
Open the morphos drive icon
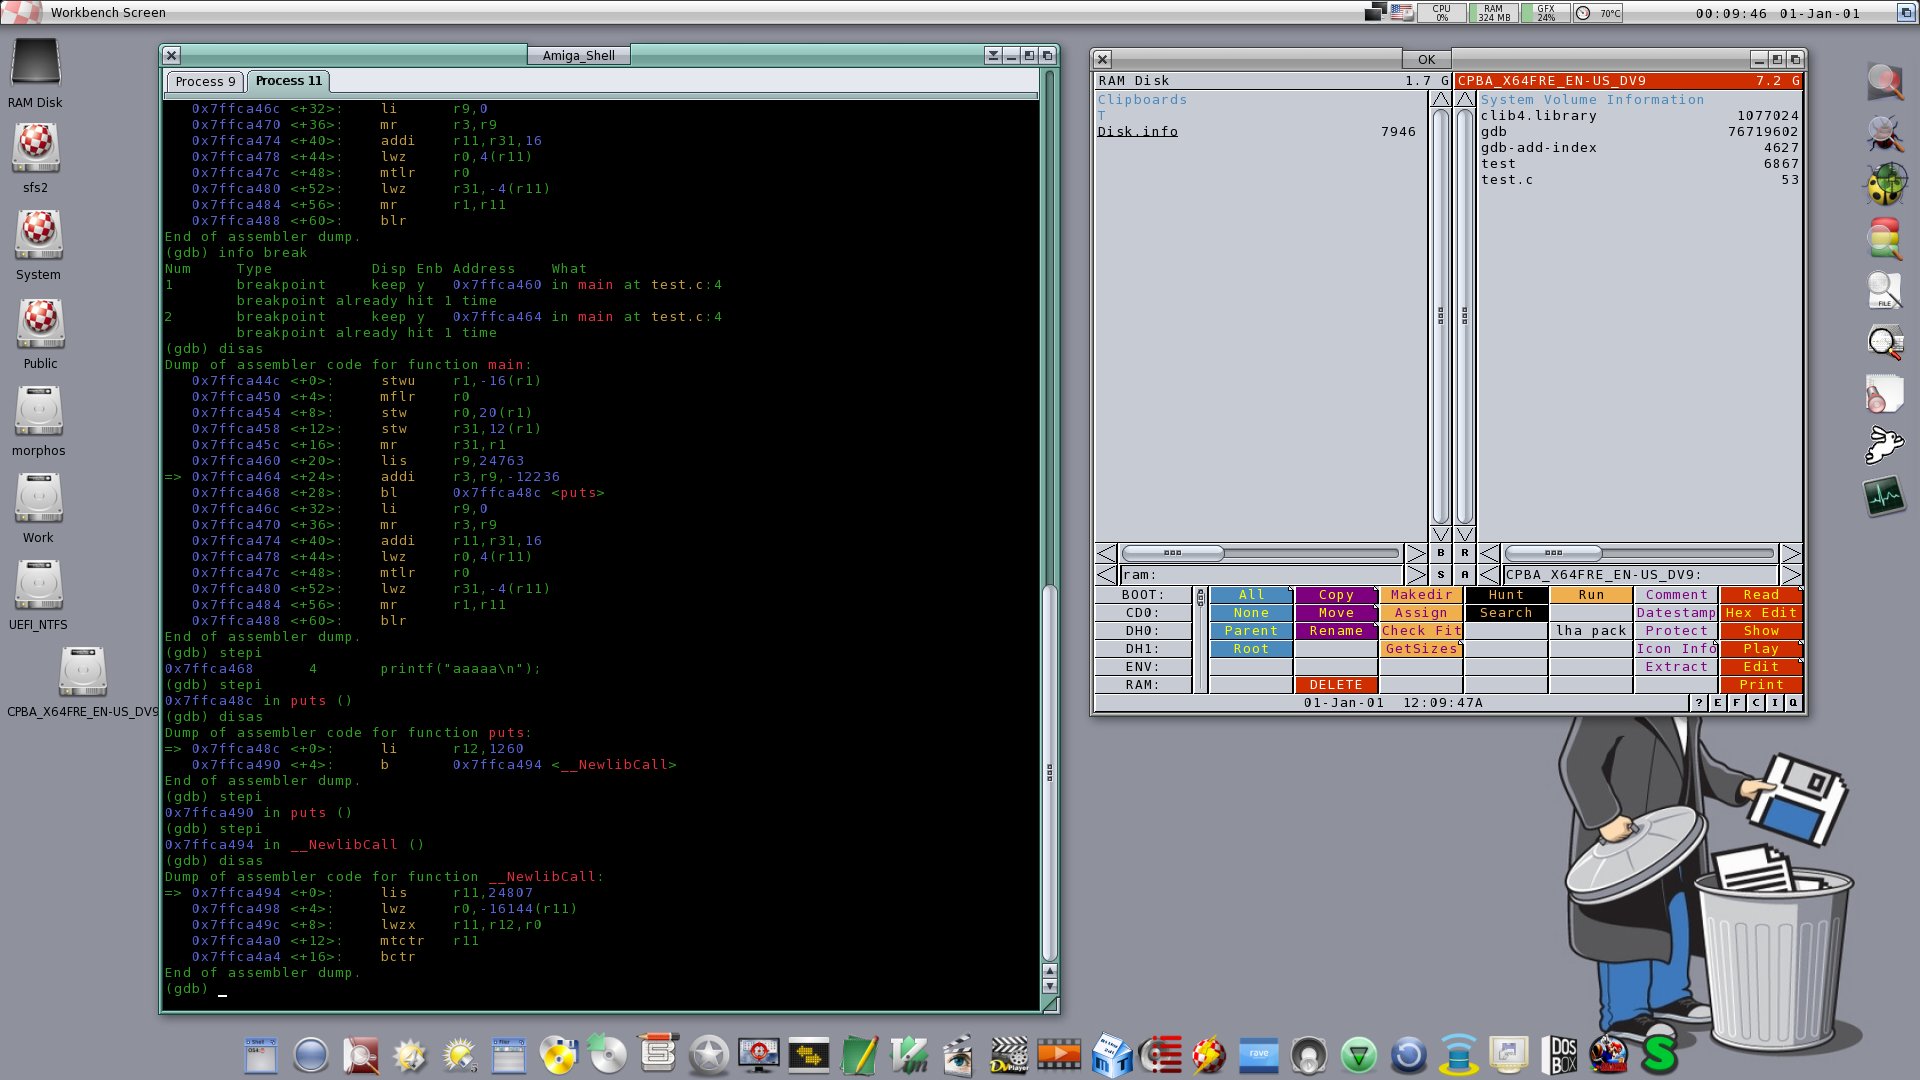tap(38, 410)
